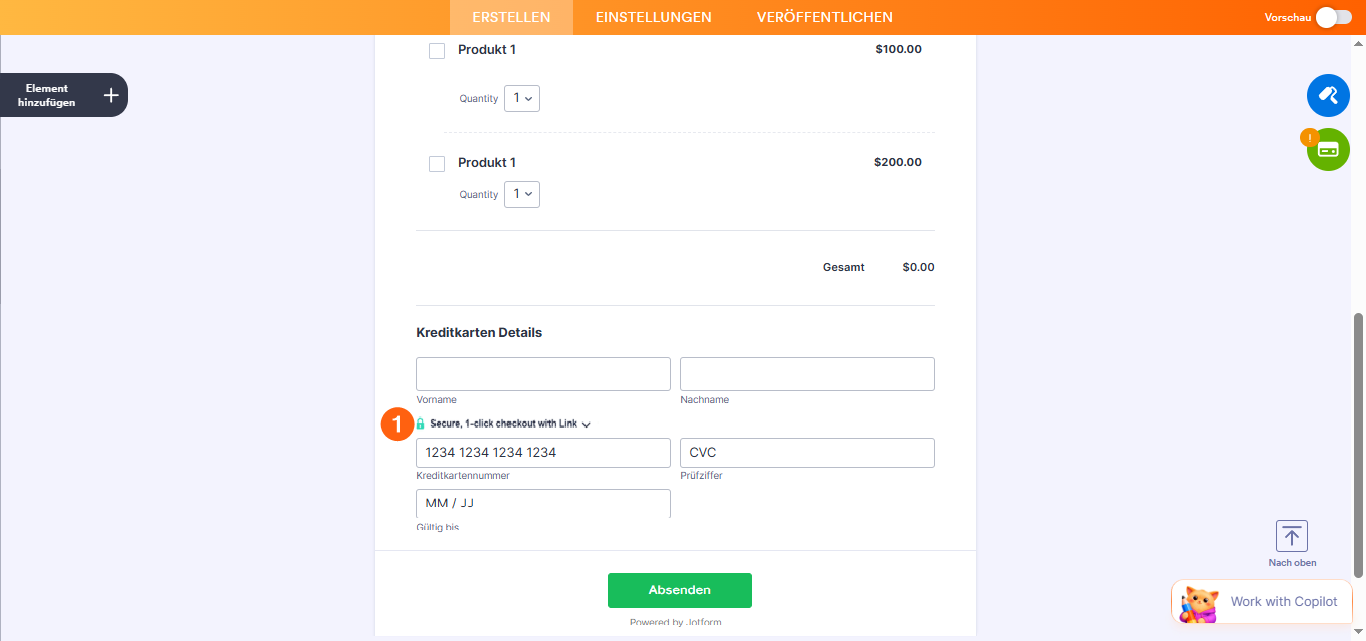The width and height of the screenshot is (1366, 641).
Task: Switch to the EINSTELLUNGEN tab
Action: click(x=653, y=16)
